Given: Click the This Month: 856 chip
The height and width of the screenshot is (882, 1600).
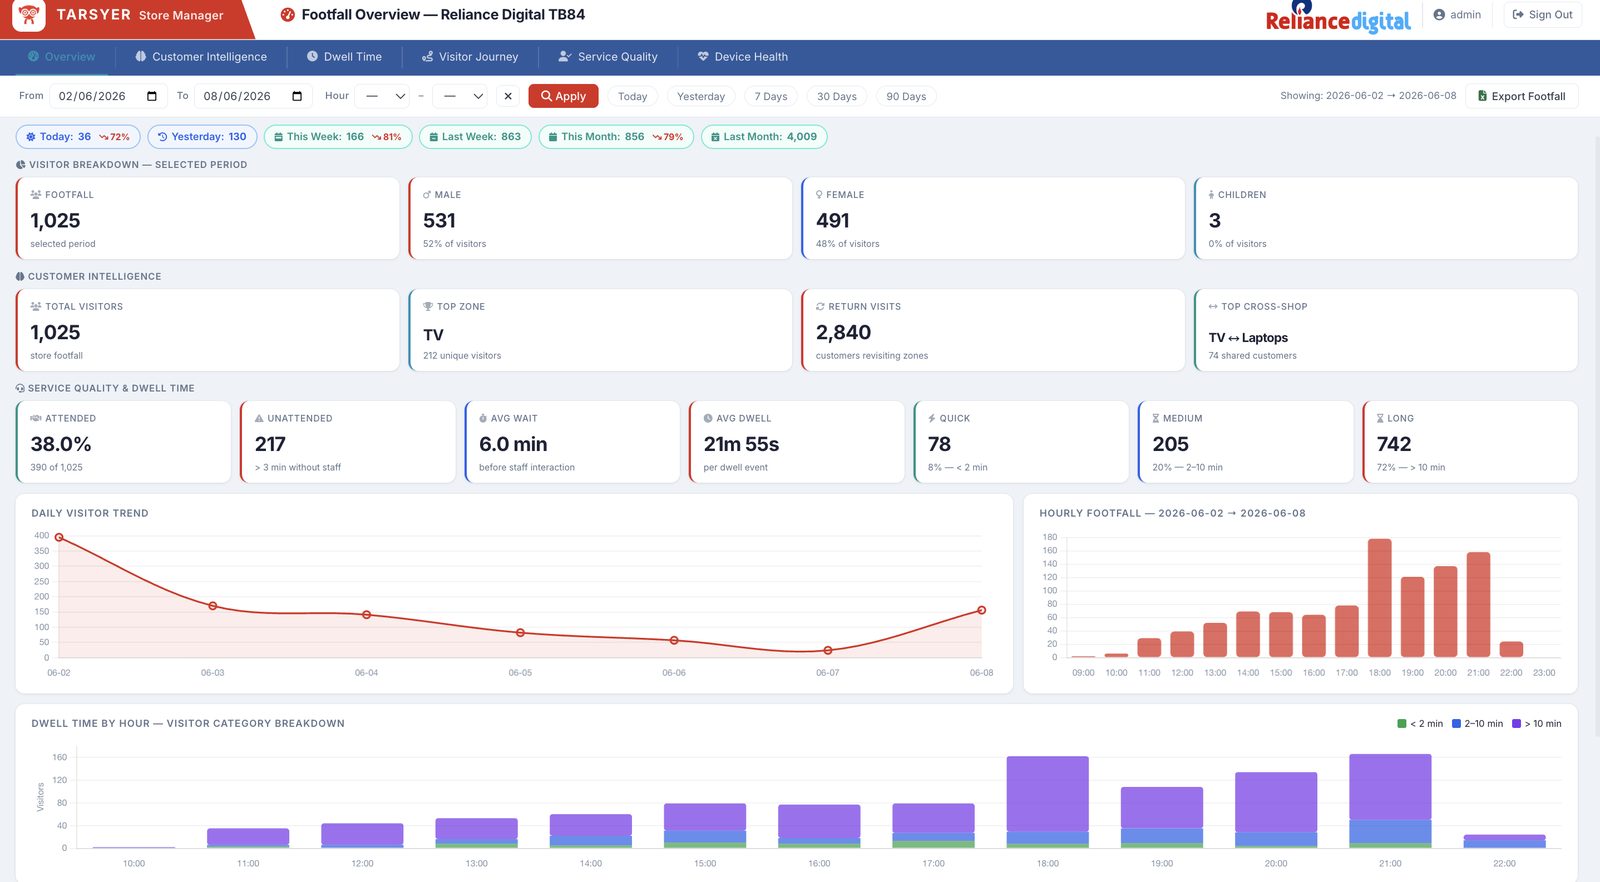Looking at the screenshot, I should (616, 137).
